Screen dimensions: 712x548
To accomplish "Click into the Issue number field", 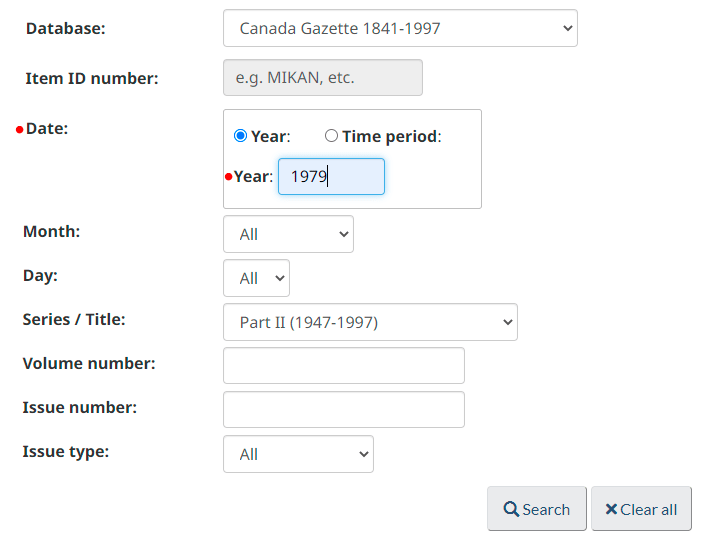I will [x=343, y=410].
